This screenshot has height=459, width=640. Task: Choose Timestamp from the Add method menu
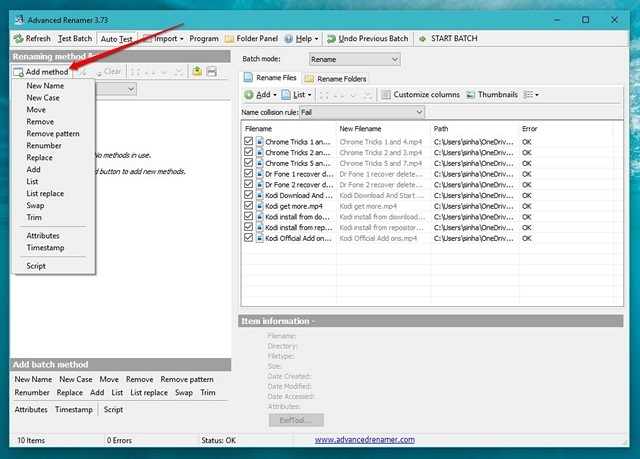pyautogui.click(x=45, y=248)
